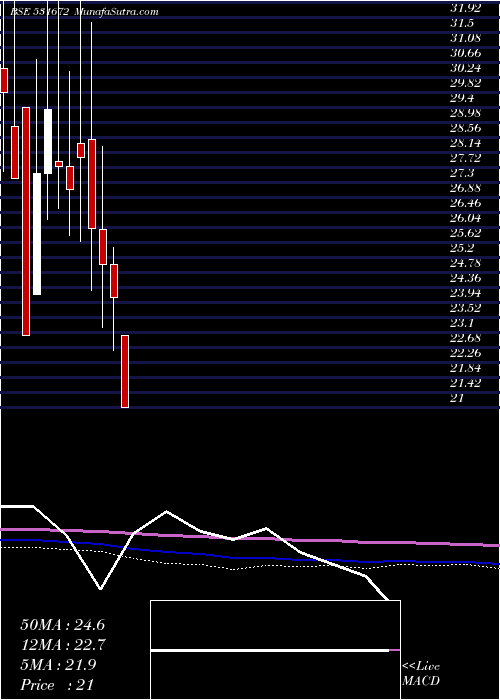The image size is (500, 700).
Task: Click the 27.72 price axis label
Action: point(466,158)
